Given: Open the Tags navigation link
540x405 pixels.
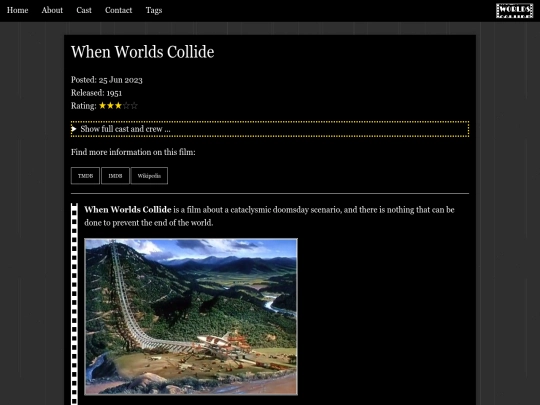Looking at the screenshot, I should point(154,10).
